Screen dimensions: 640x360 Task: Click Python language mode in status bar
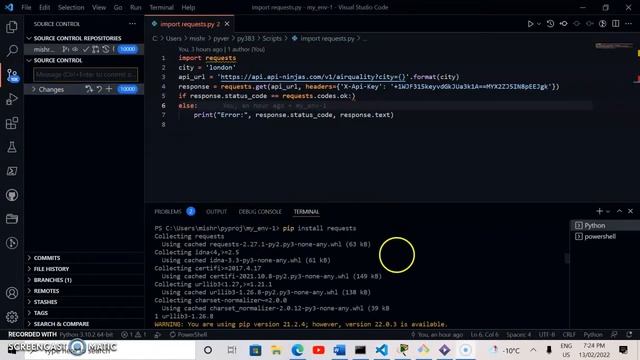pos(593,334)
